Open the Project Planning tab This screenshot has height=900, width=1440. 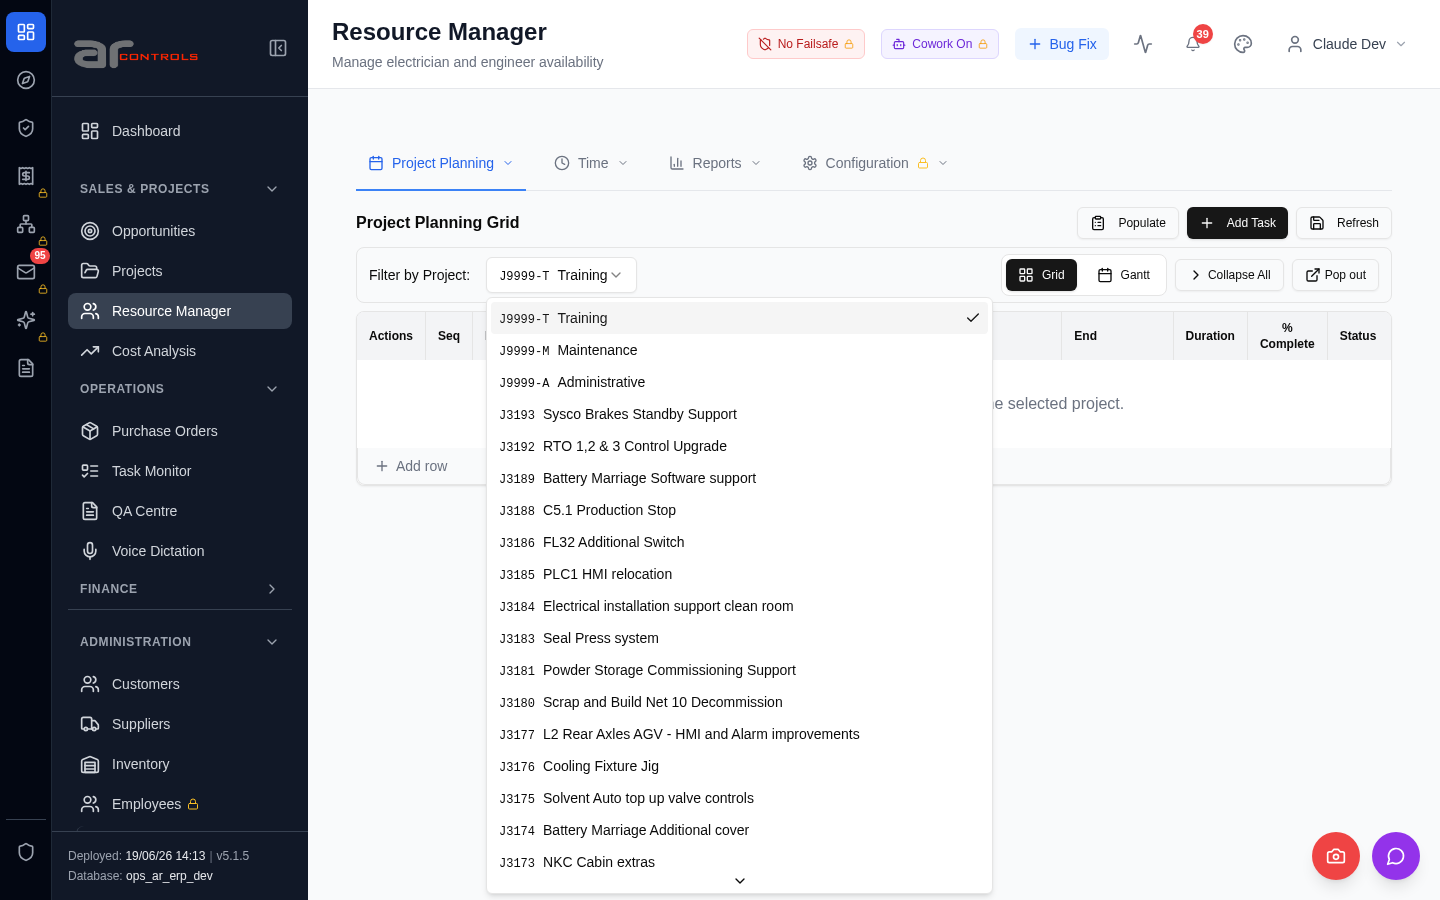click(x=441, y=163)
